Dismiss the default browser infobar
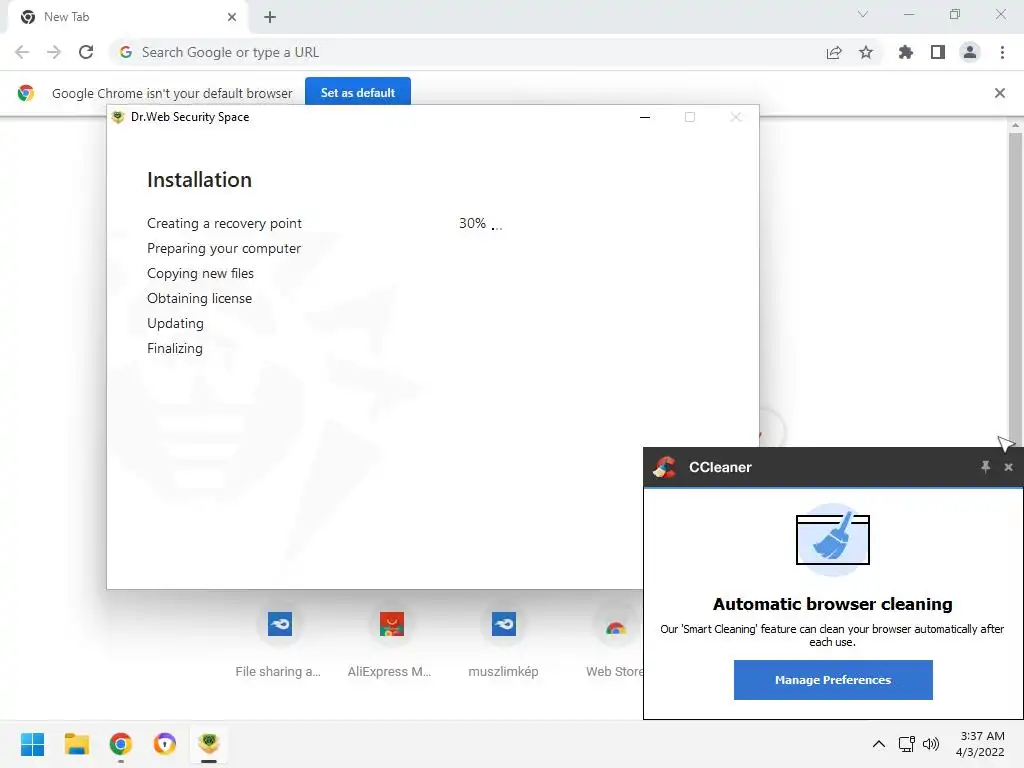 pos(1000,93)
